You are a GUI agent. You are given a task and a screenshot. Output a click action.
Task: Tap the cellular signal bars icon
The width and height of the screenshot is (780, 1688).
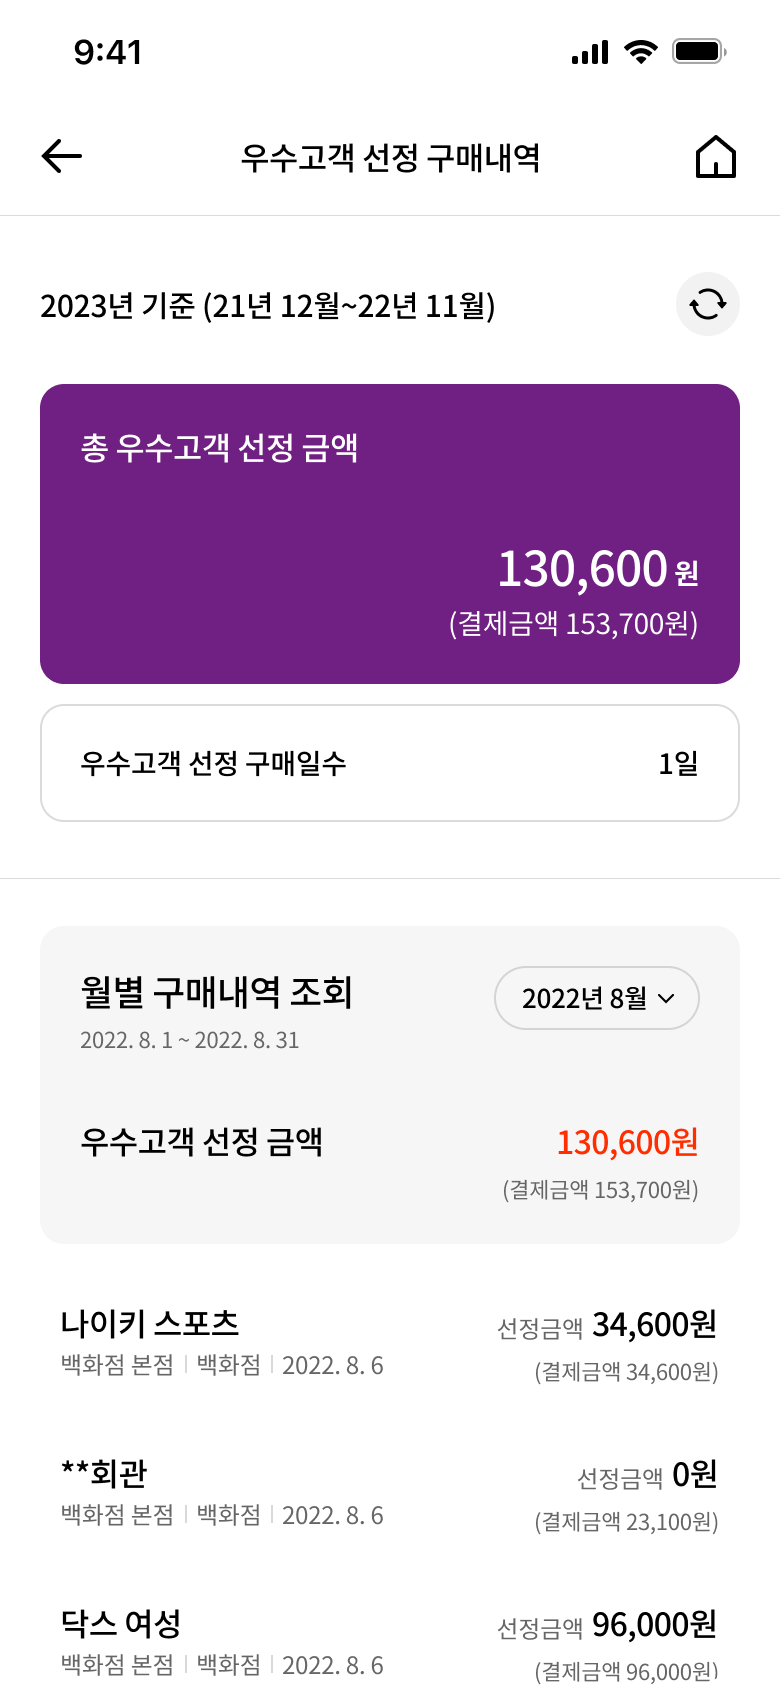click(x=590, y=53)
